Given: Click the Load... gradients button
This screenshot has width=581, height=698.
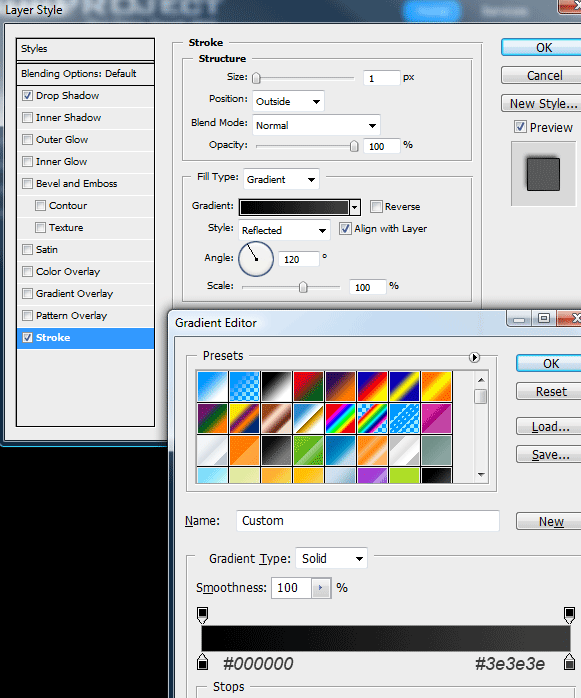Looking at the screenshot, I should pyautogui.click(x=549, y=426).
